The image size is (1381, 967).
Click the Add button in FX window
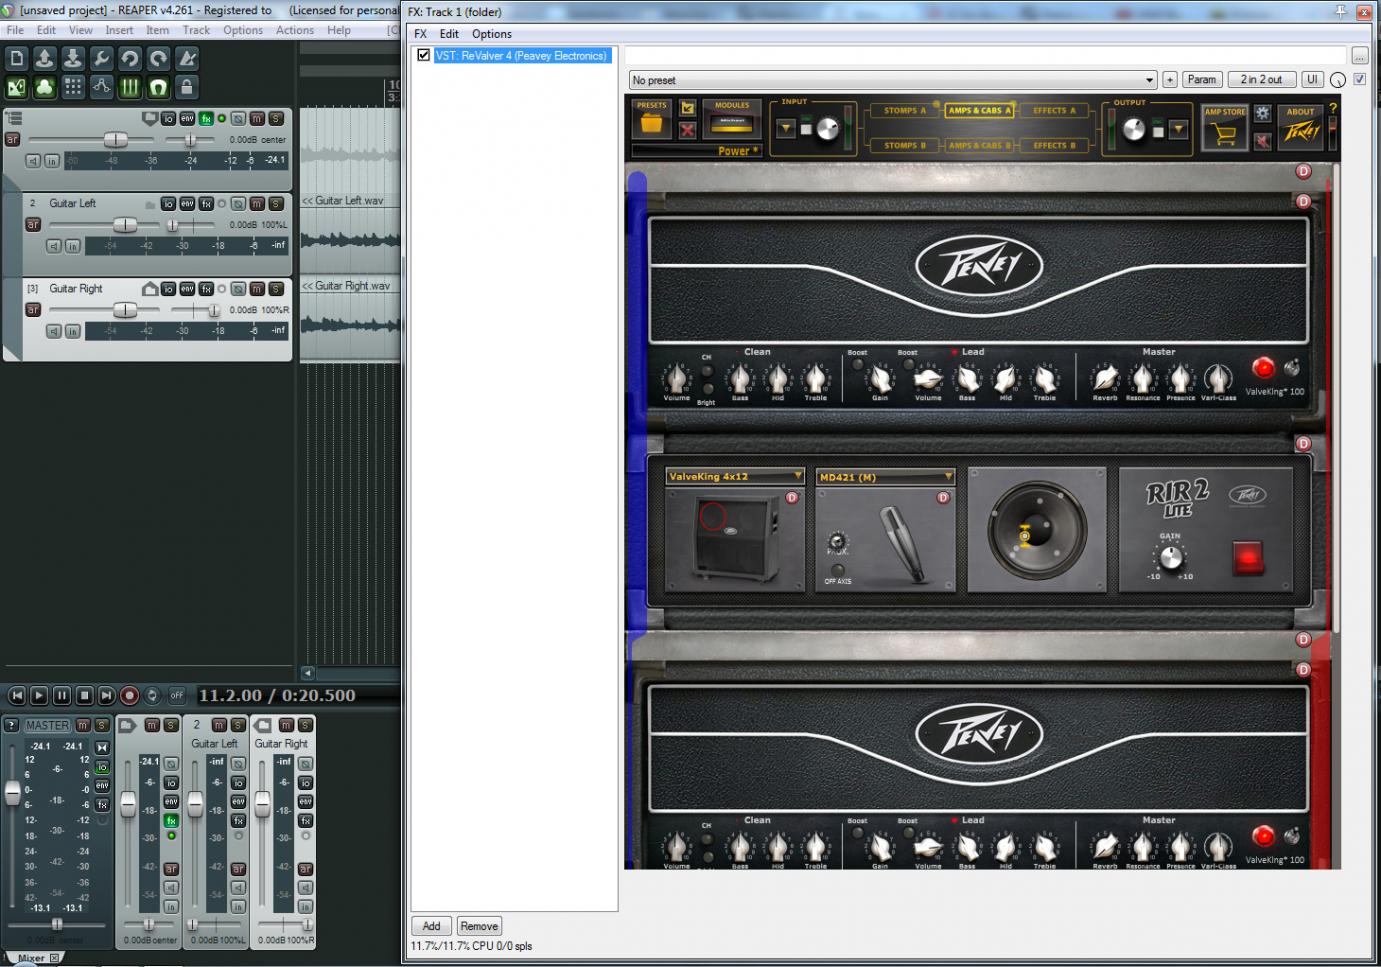431,926
